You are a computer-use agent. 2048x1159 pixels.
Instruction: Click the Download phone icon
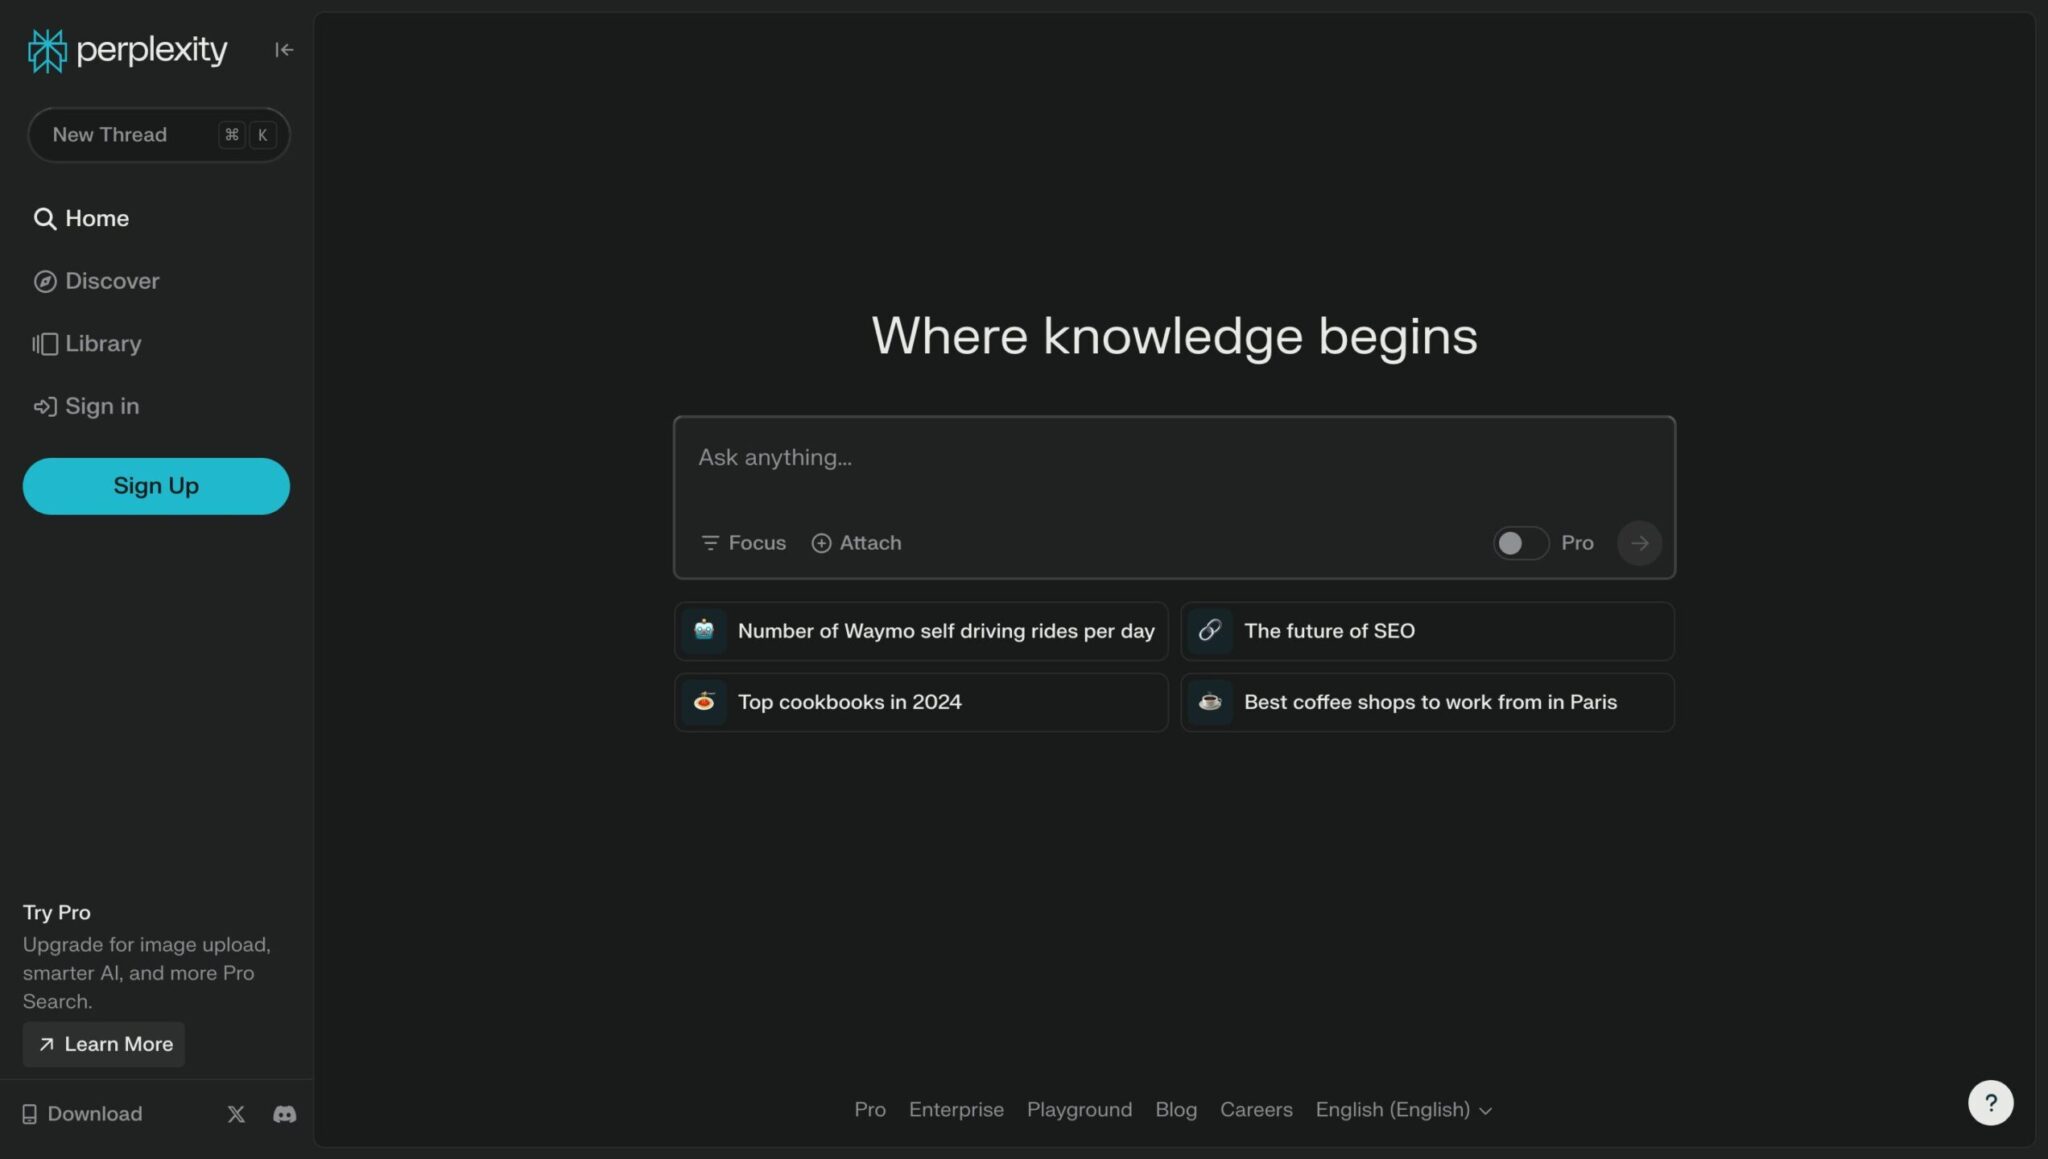pos(30,1114)
